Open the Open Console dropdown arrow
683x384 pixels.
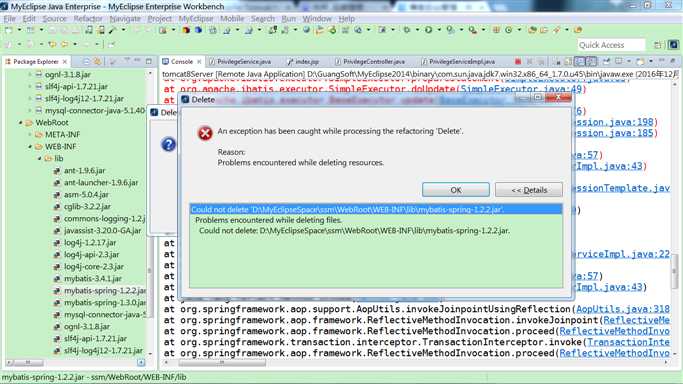tap(650, 61)
